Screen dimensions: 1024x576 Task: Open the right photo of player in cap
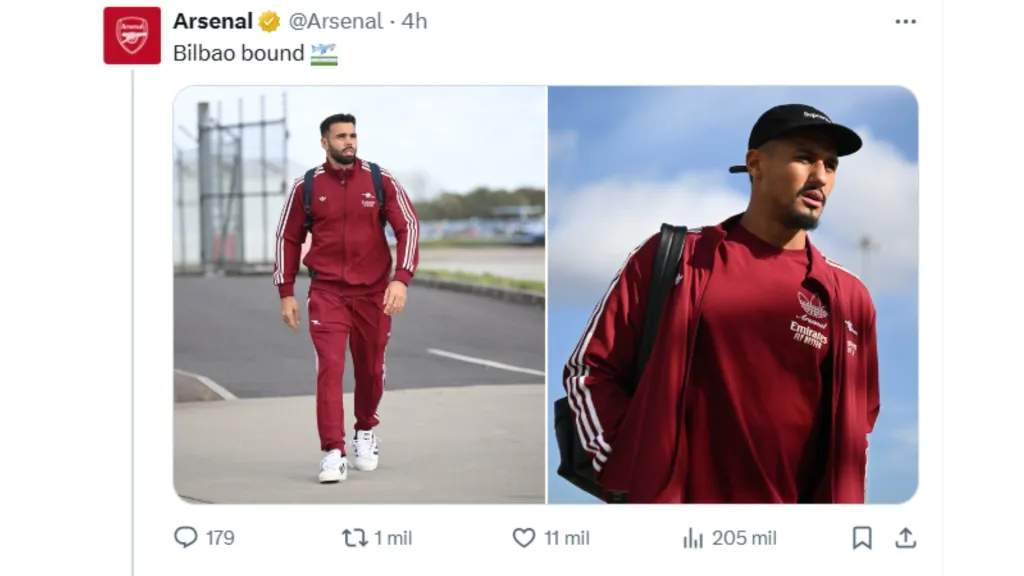(x=735, y=290)
